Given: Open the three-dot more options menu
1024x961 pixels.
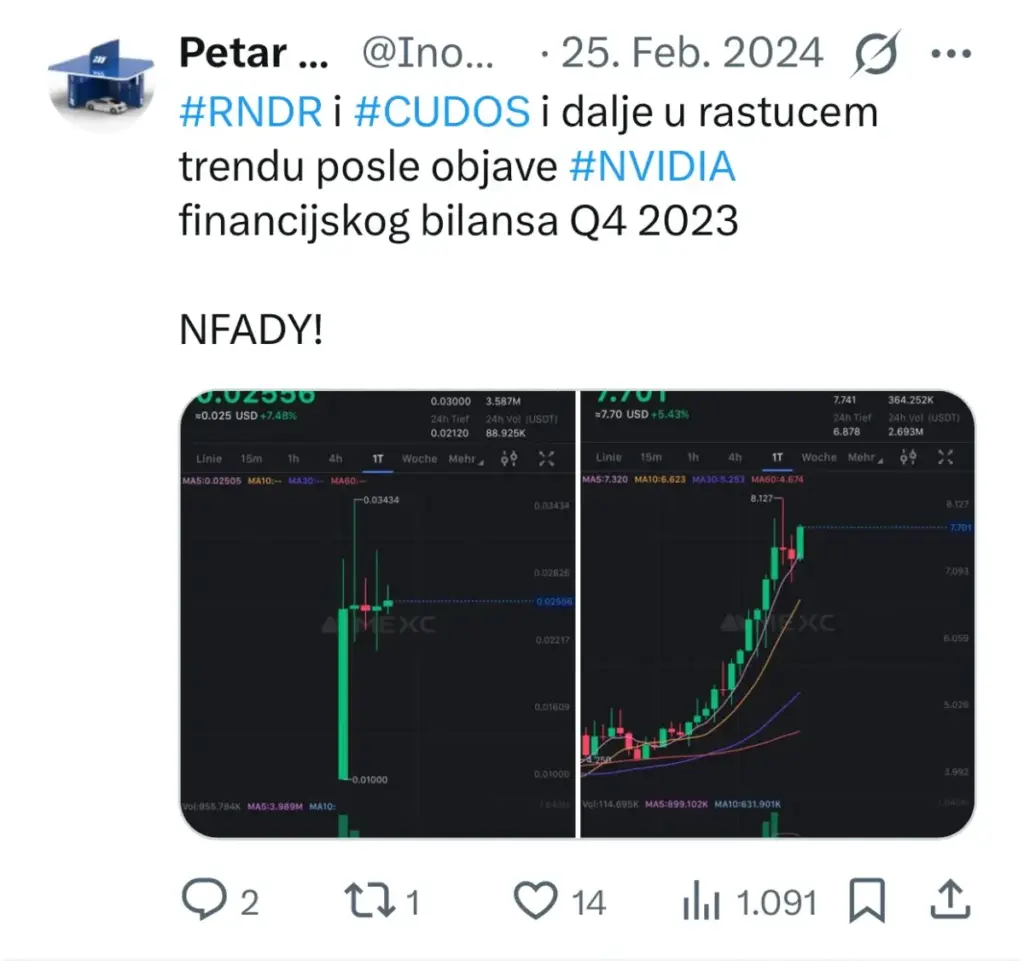Looking at the screenshot, I should pos(950,53).
